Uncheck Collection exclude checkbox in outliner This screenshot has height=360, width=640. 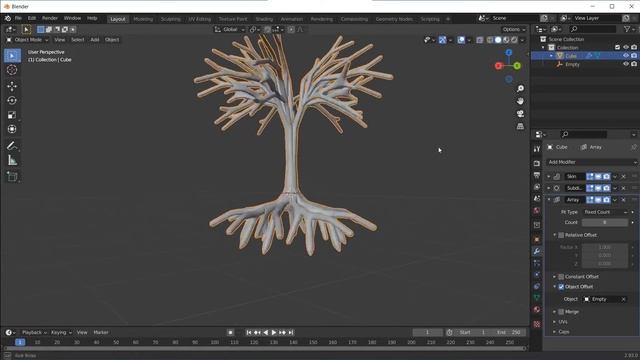617,47
